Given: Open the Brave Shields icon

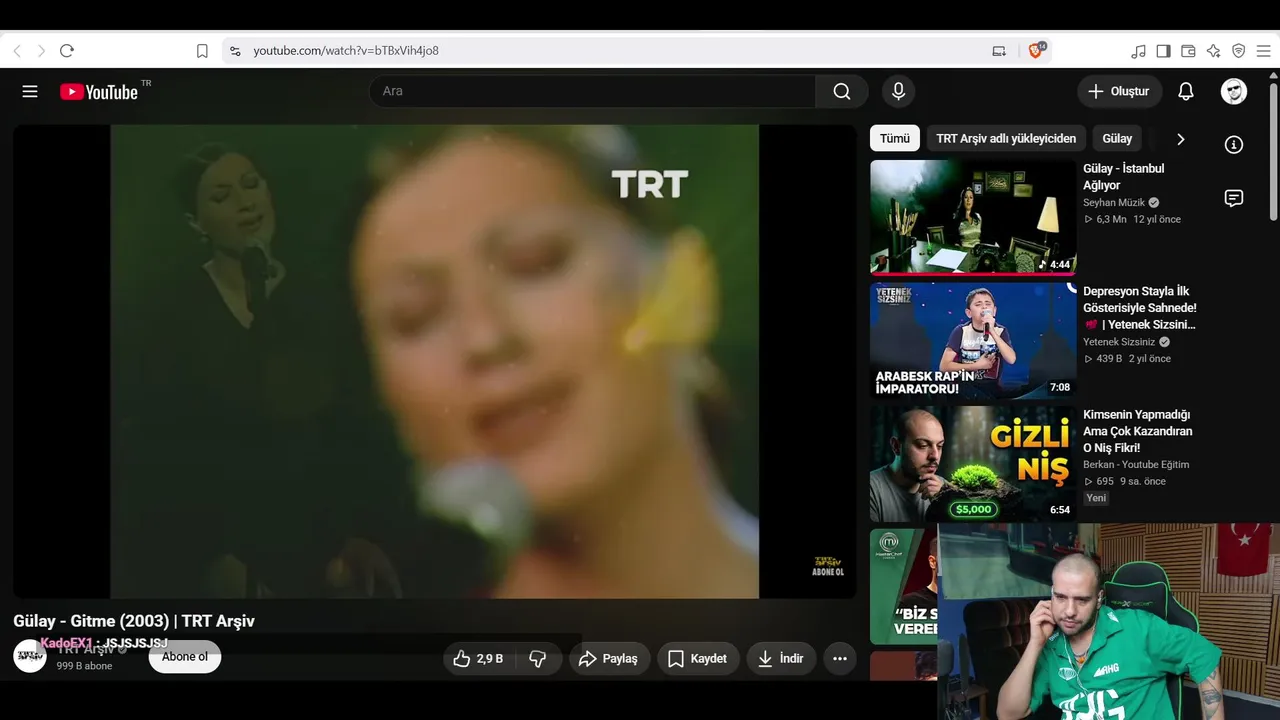Looking at the screenshot, I should click(x=1036, y=50).
